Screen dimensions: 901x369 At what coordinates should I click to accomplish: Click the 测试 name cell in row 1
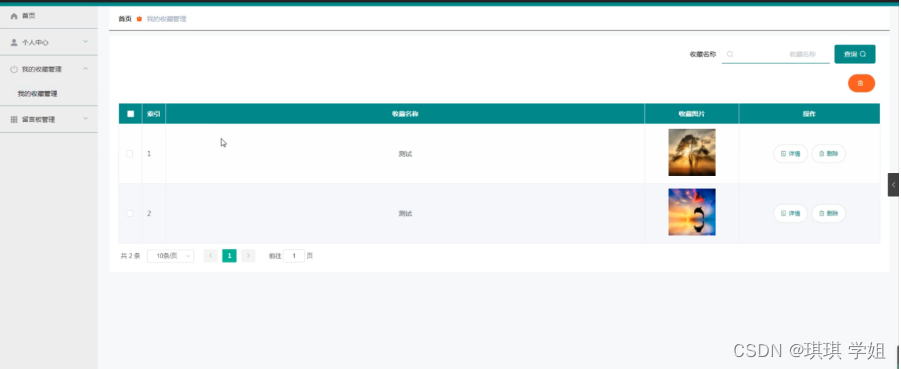[x=405, y=153]
